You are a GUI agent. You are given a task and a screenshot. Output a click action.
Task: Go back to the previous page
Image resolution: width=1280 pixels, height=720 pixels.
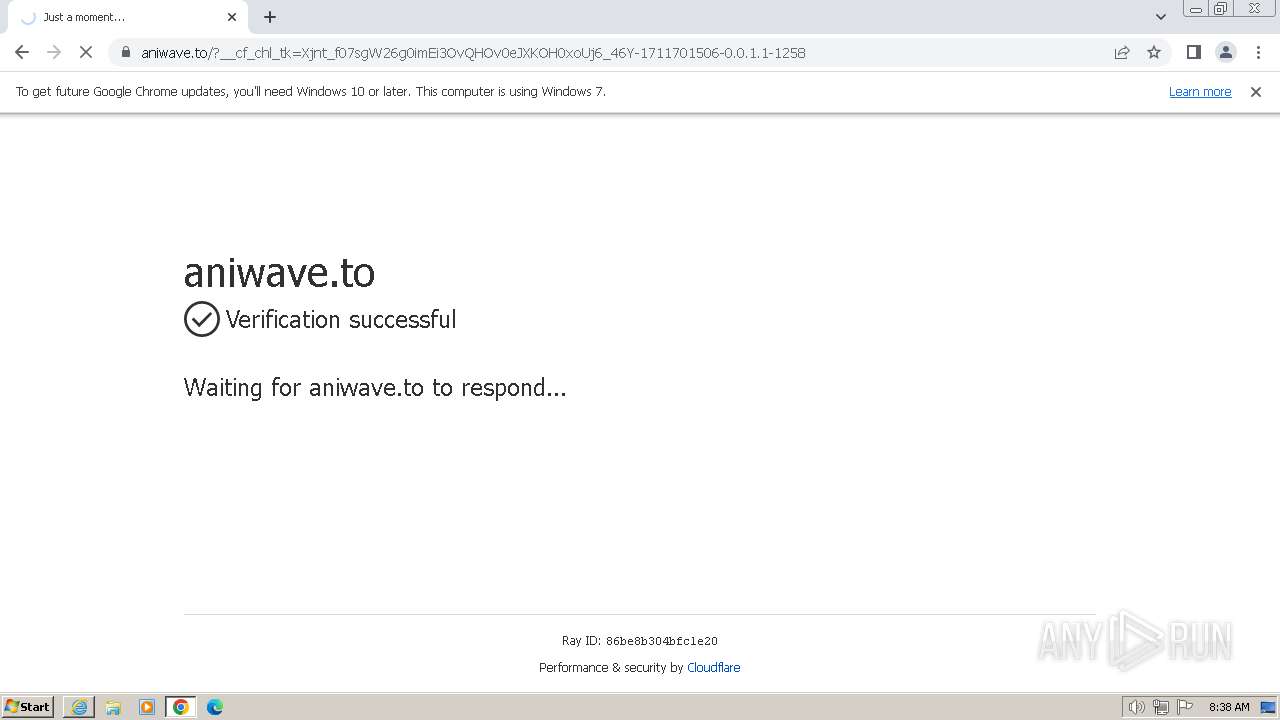pyautogui.click(x=22, y=52)
